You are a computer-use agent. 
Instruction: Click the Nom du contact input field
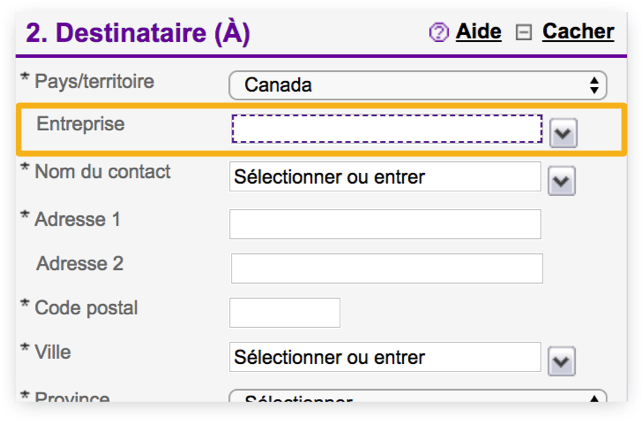coord(385,177)
